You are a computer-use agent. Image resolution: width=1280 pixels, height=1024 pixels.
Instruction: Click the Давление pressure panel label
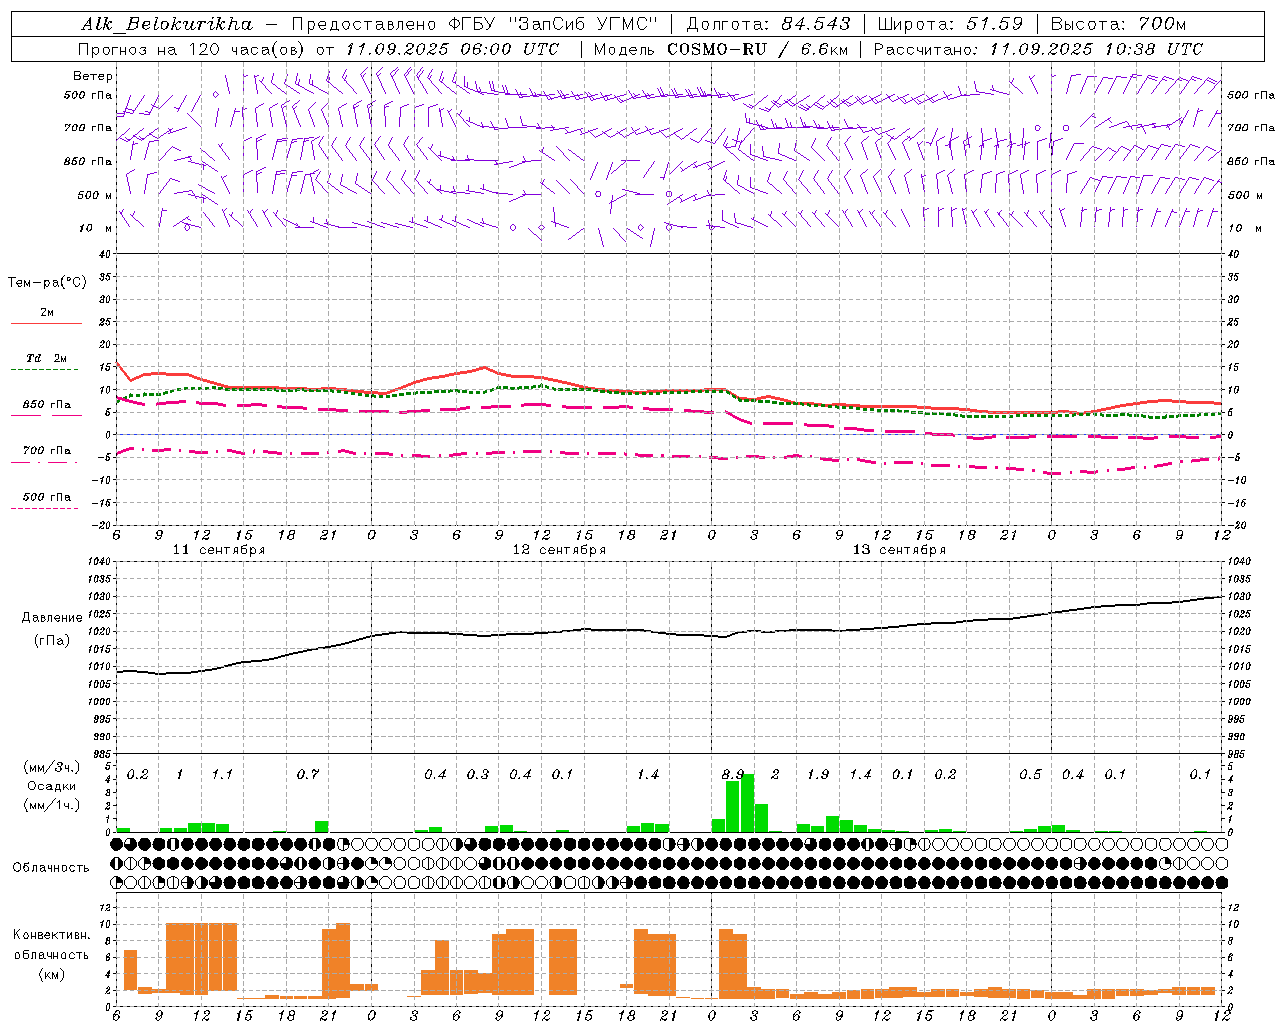point(52,618)
